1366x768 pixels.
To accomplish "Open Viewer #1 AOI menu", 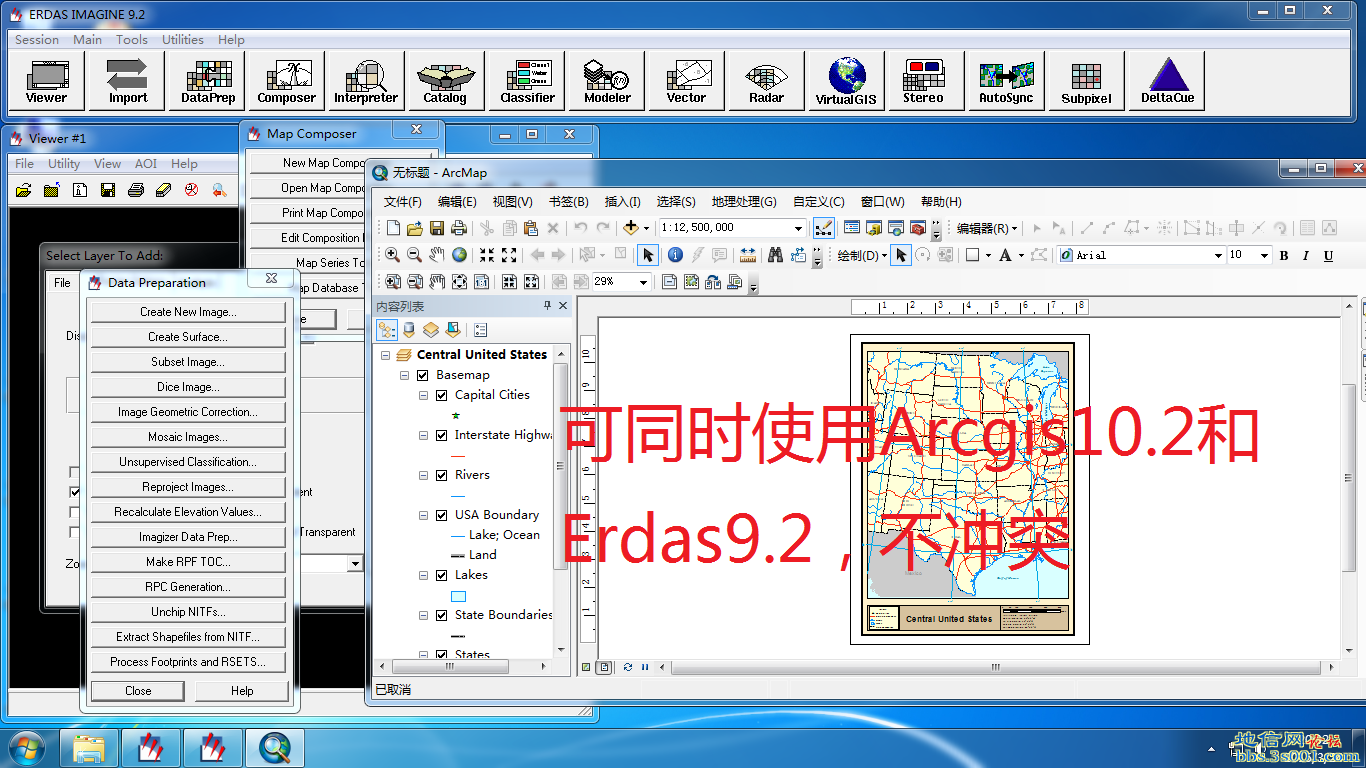I will pos(146,164).
